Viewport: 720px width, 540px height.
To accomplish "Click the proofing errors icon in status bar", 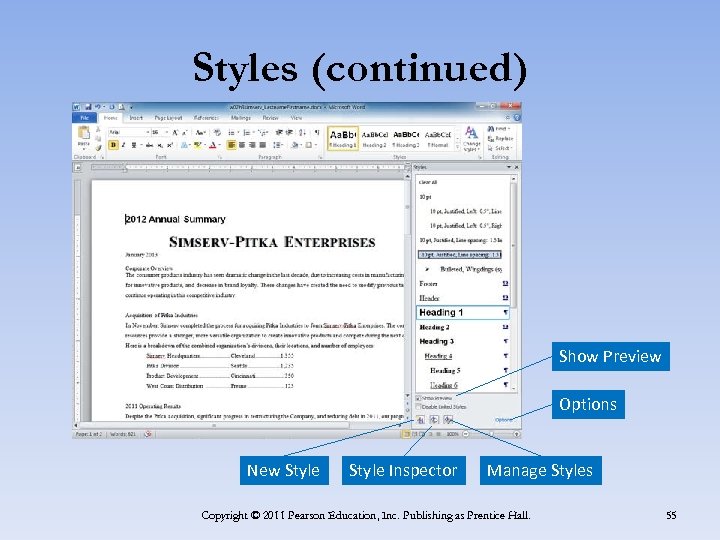I will tap(148, 434).
